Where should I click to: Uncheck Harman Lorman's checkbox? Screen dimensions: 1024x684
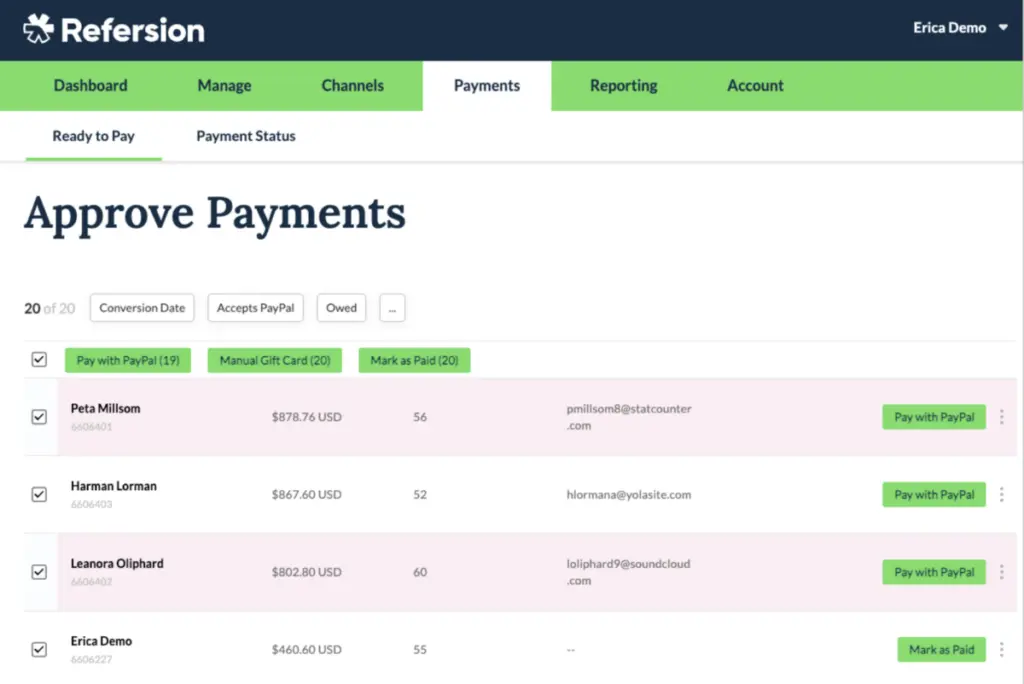(39, 494)
